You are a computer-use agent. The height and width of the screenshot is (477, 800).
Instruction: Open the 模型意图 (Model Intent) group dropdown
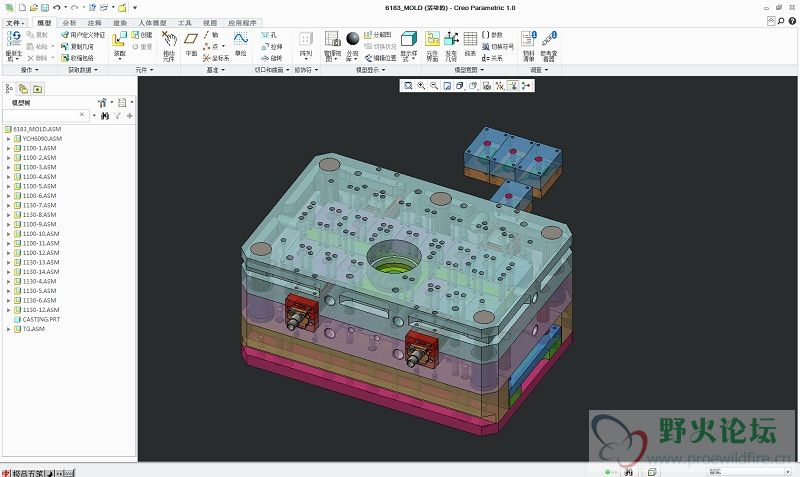click(x=469, y=70)
